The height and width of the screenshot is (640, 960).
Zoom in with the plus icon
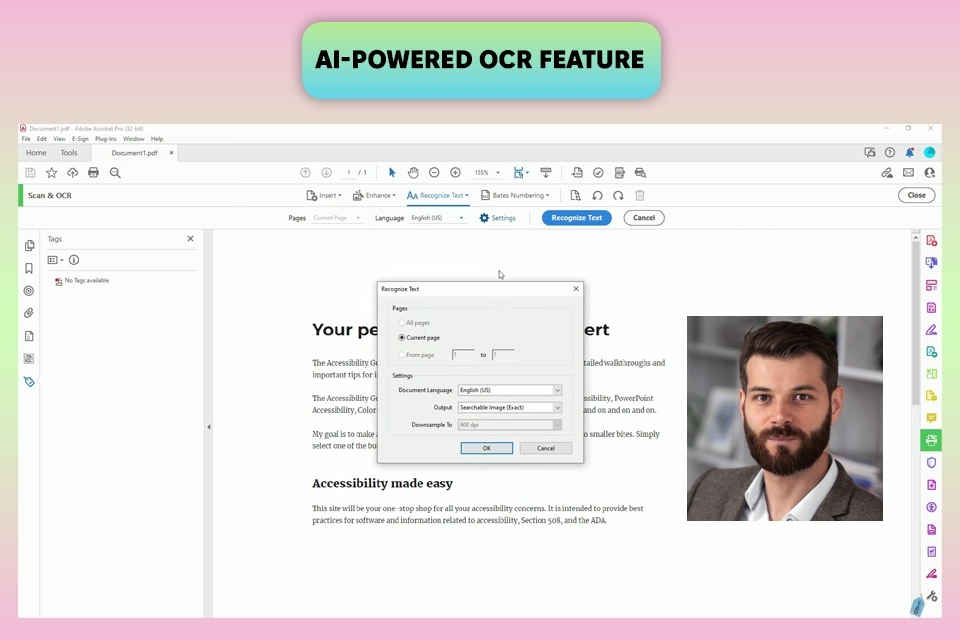(x=455, y=173)
